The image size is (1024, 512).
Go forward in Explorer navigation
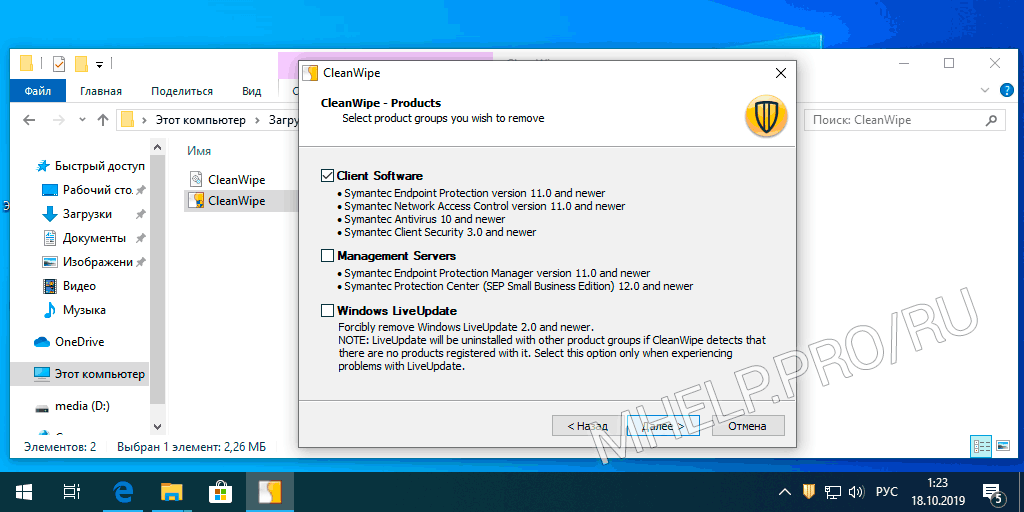coord(58,120)
